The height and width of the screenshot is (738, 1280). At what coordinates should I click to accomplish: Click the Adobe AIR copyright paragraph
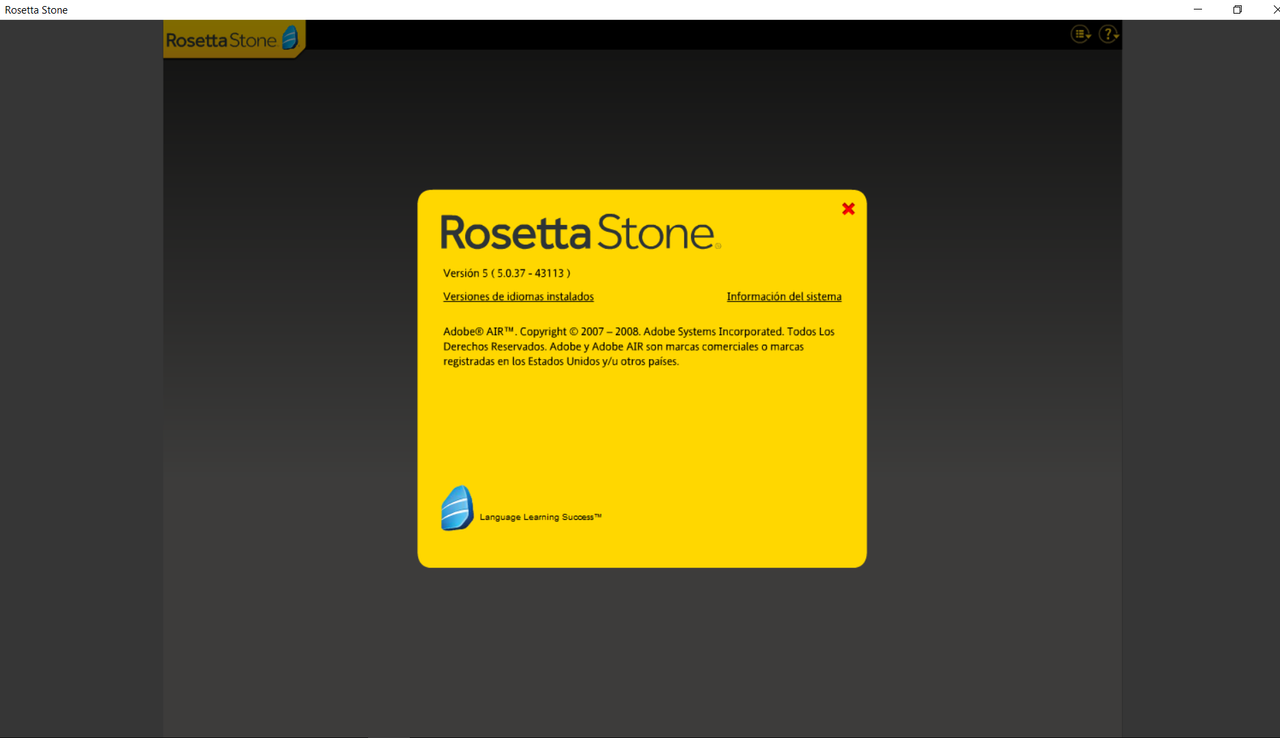click(x=639, y=346)
